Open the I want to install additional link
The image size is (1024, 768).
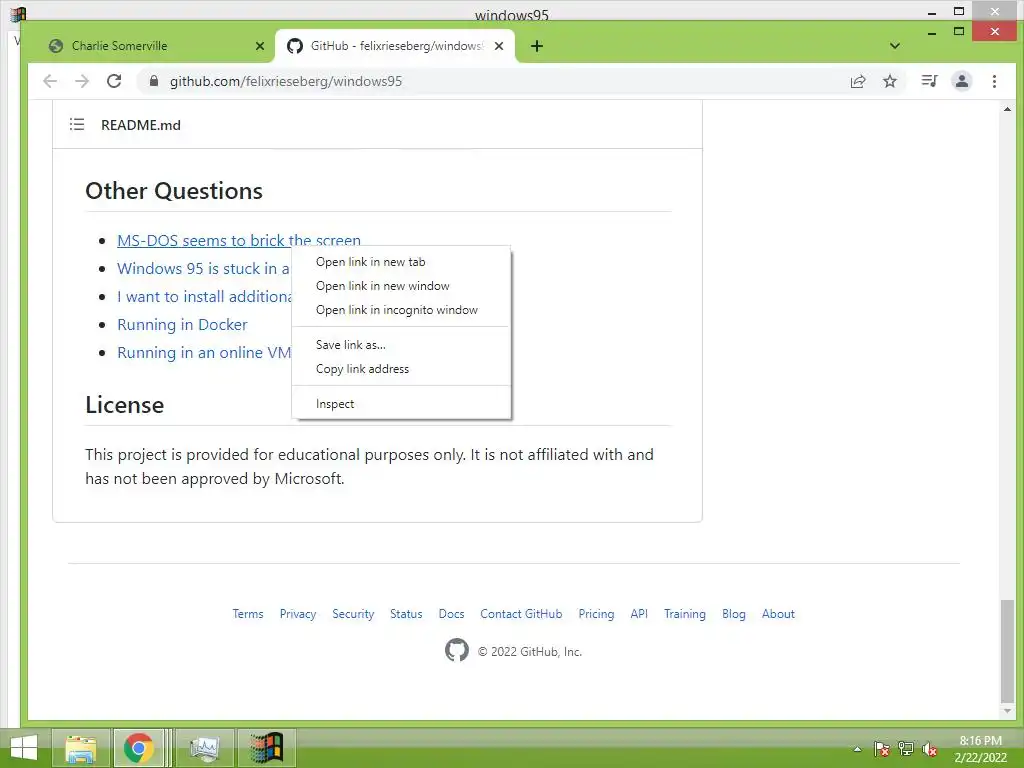tap(204, 296)
